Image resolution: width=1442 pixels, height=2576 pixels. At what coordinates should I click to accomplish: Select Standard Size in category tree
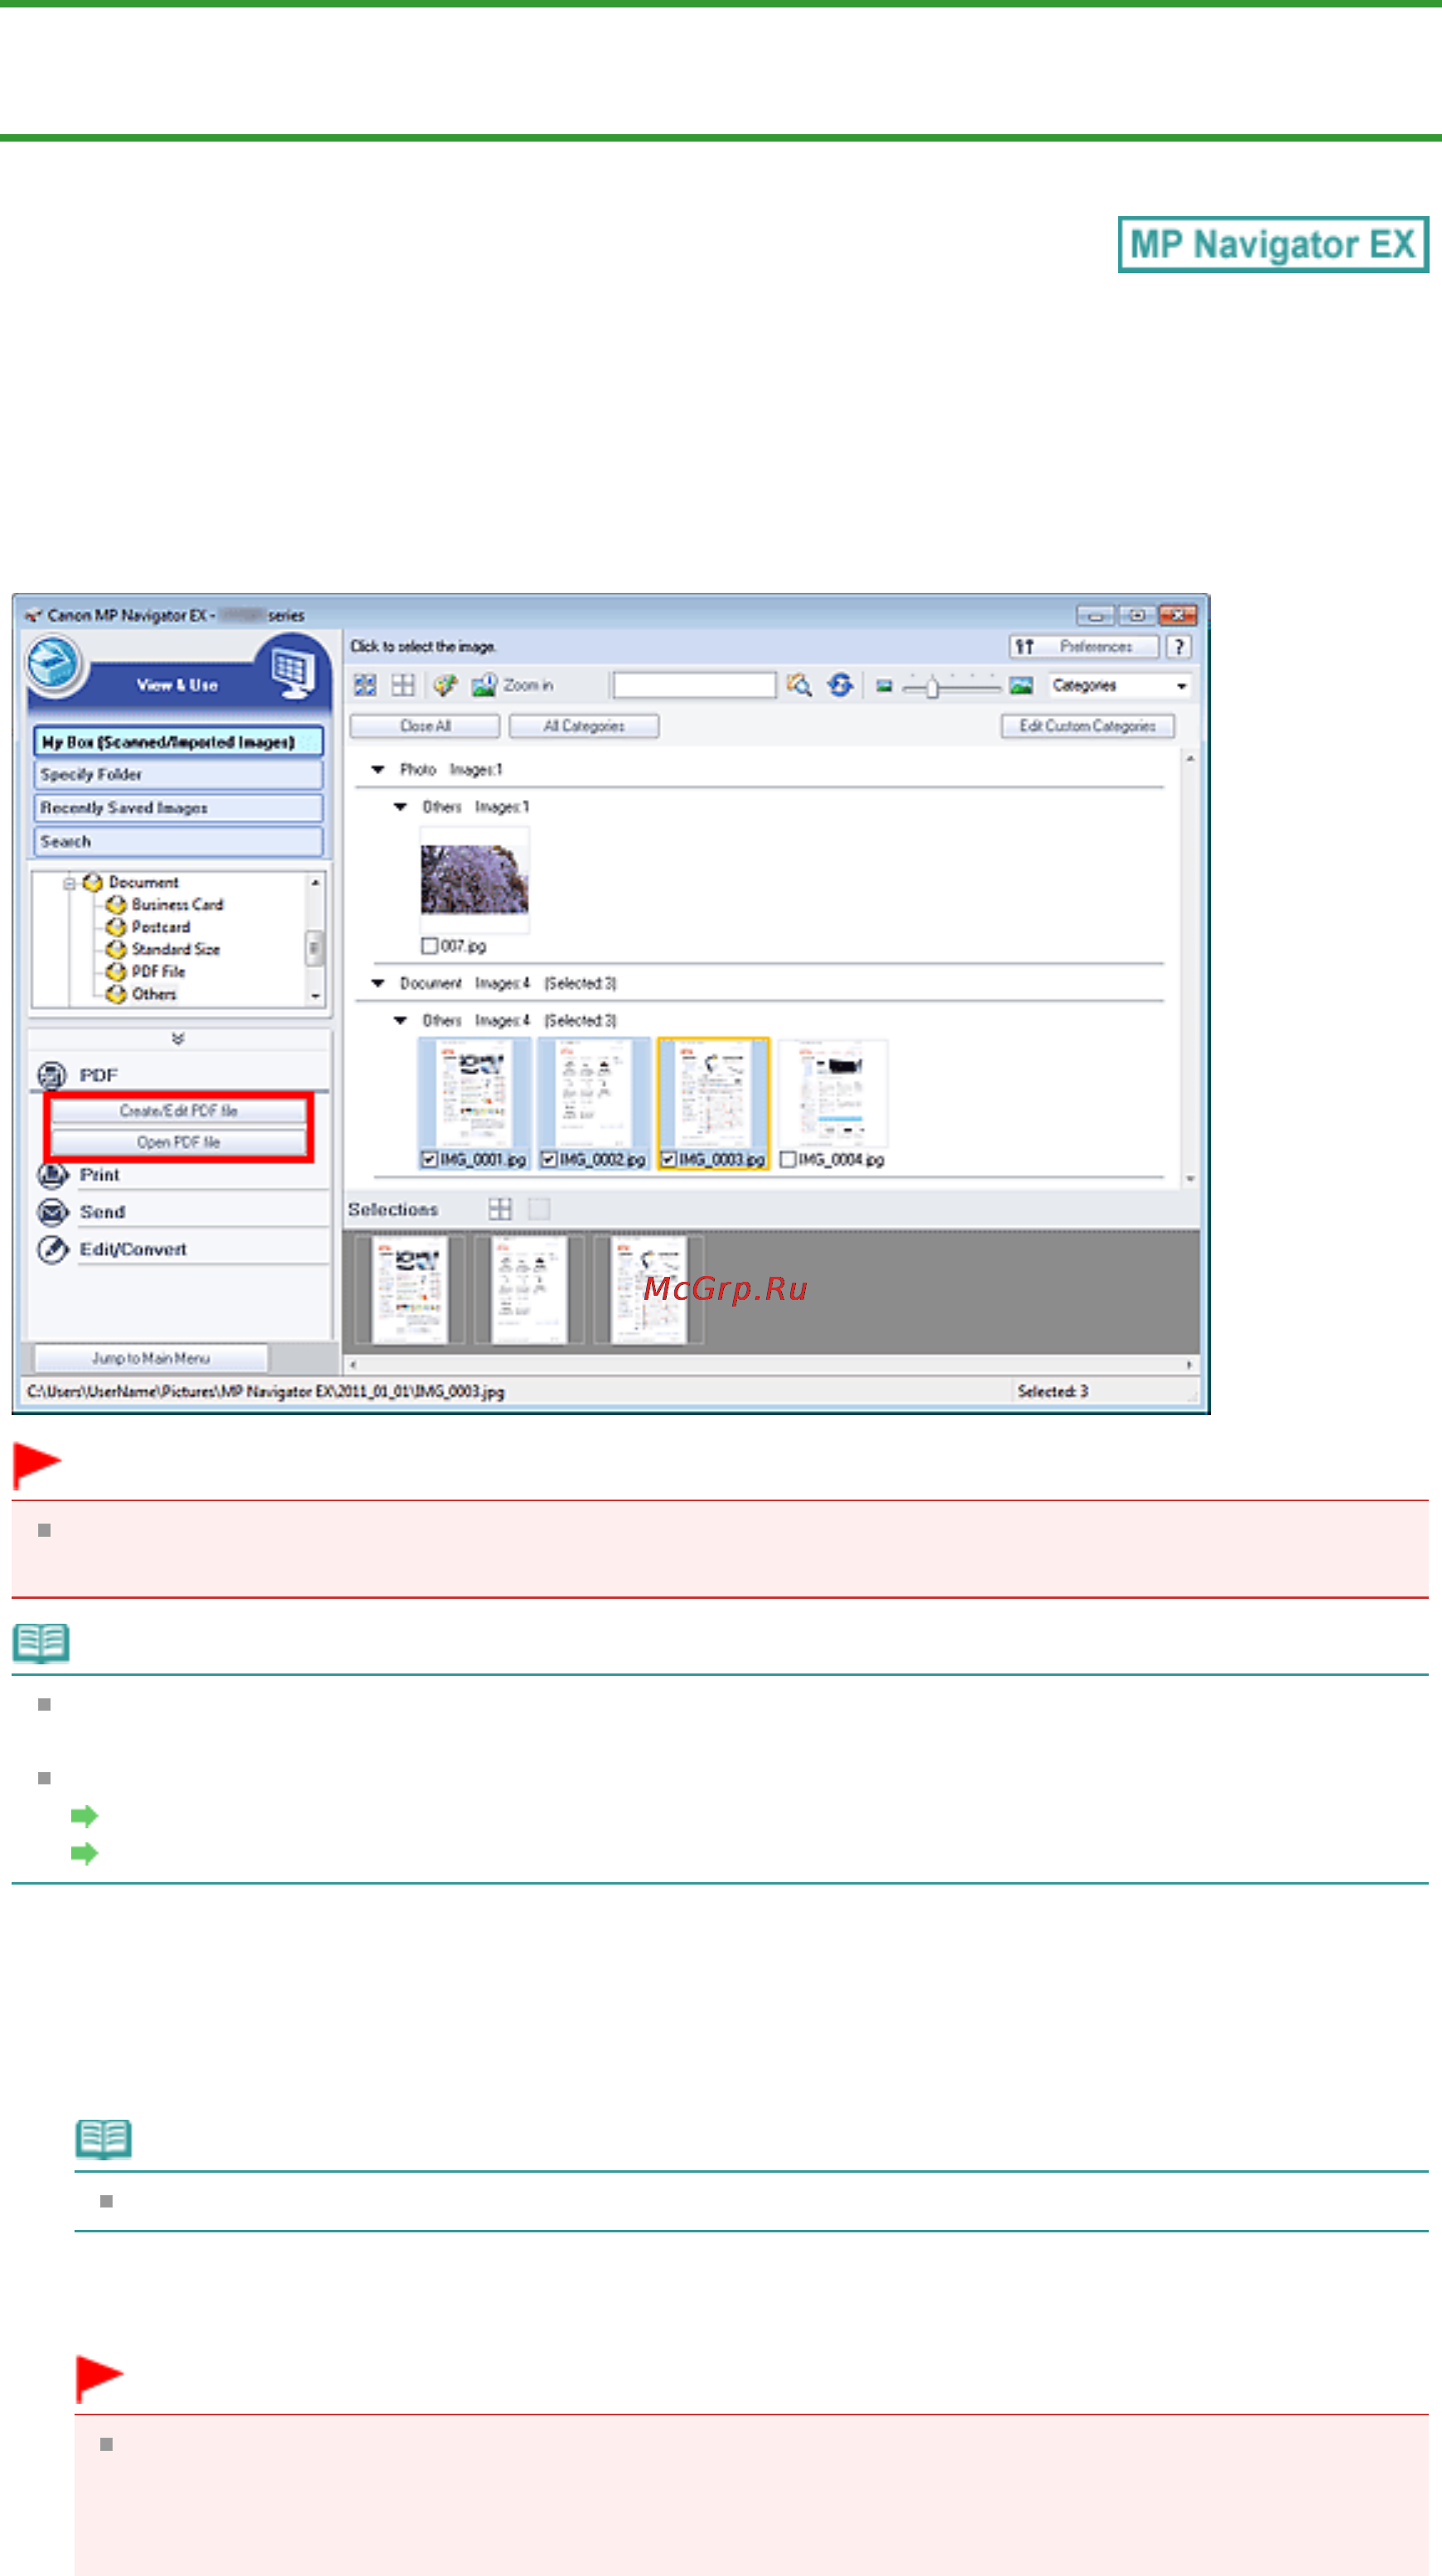pyautogui.click(x=176, y=949)
